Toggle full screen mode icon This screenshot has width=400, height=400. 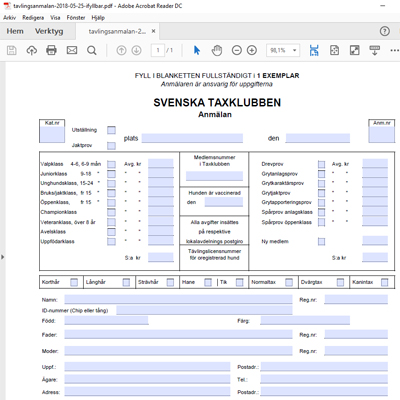point(354,50)
